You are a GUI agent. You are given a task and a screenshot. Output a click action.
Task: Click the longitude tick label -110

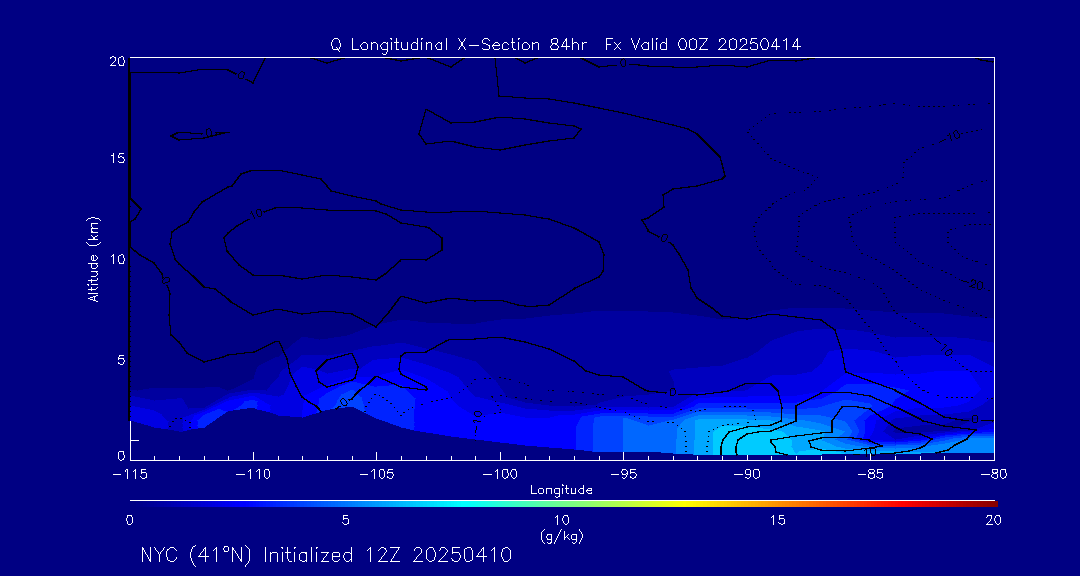pyautogui.click(x=253, y=475)
